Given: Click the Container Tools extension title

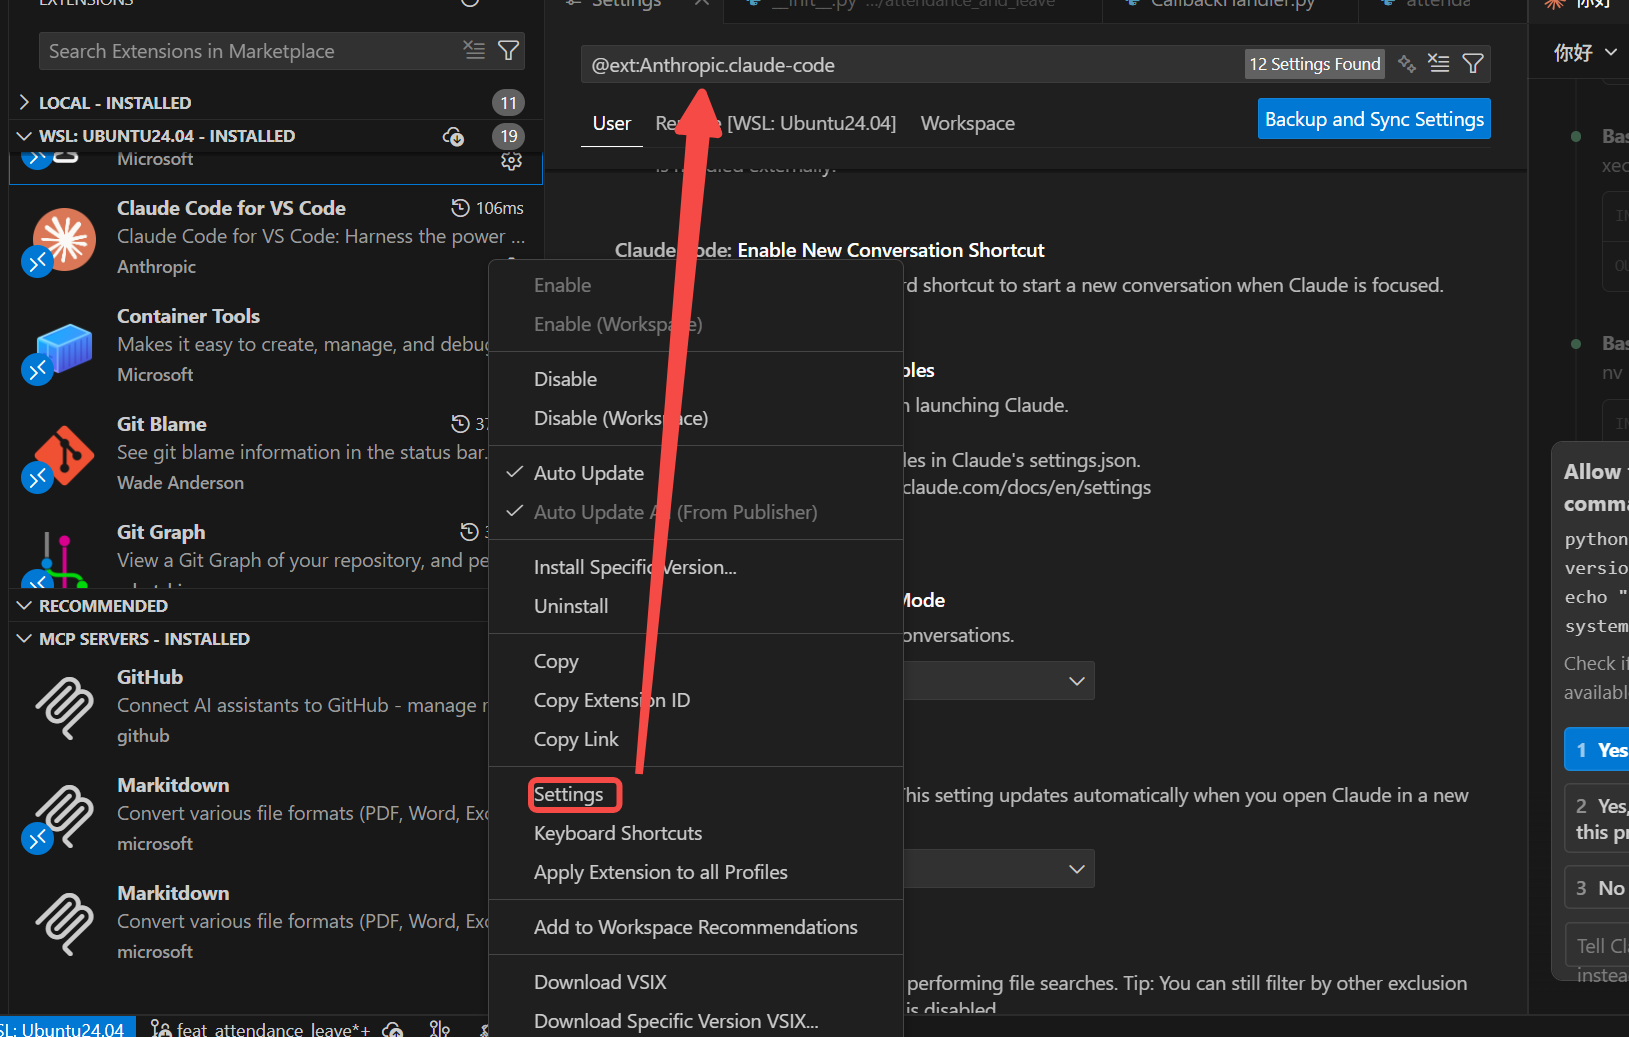Looking at the screenshot, I should (188, 316).
